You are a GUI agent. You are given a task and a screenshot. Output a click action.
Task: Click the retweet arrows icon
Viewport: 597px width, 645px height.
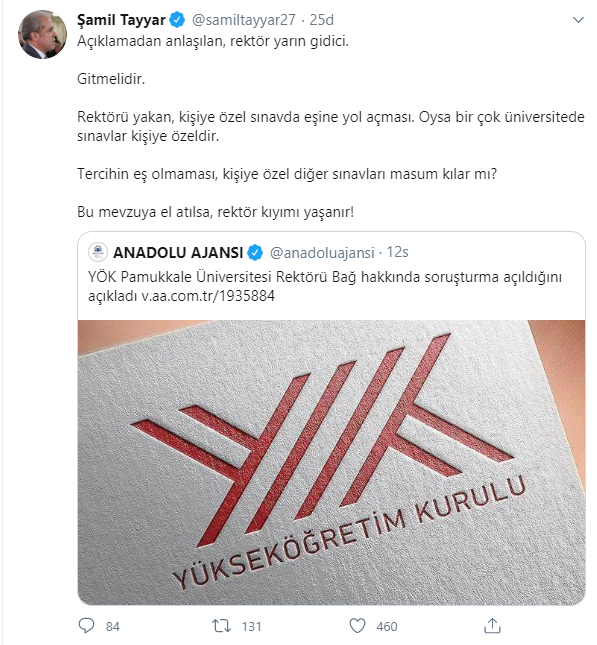tap(221, 626)
